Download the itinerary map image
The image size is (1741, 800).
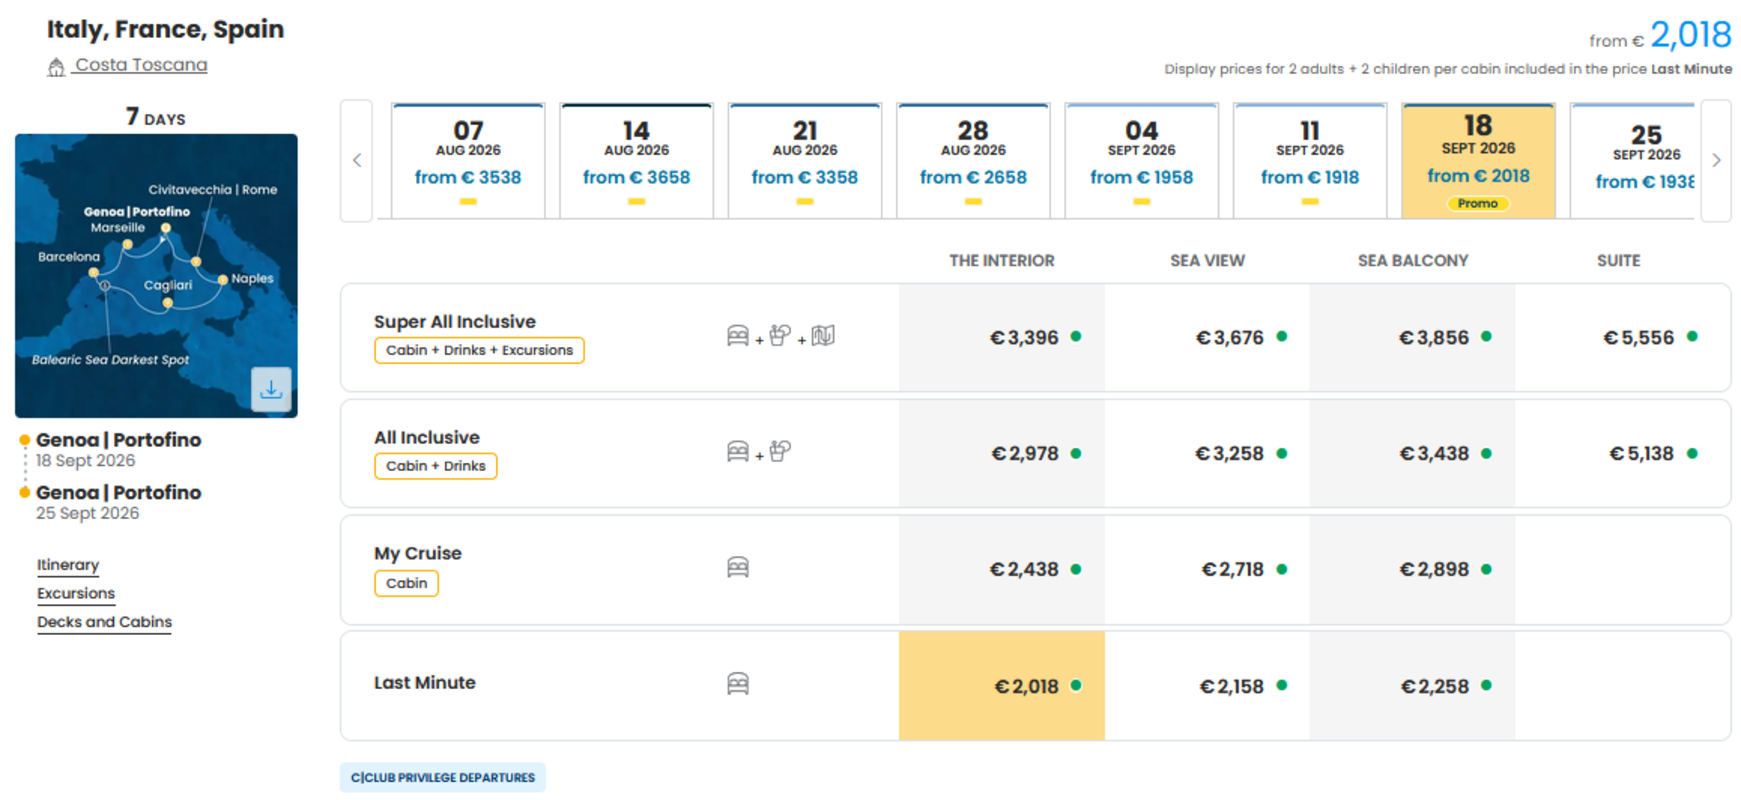(x=271, y=389)
